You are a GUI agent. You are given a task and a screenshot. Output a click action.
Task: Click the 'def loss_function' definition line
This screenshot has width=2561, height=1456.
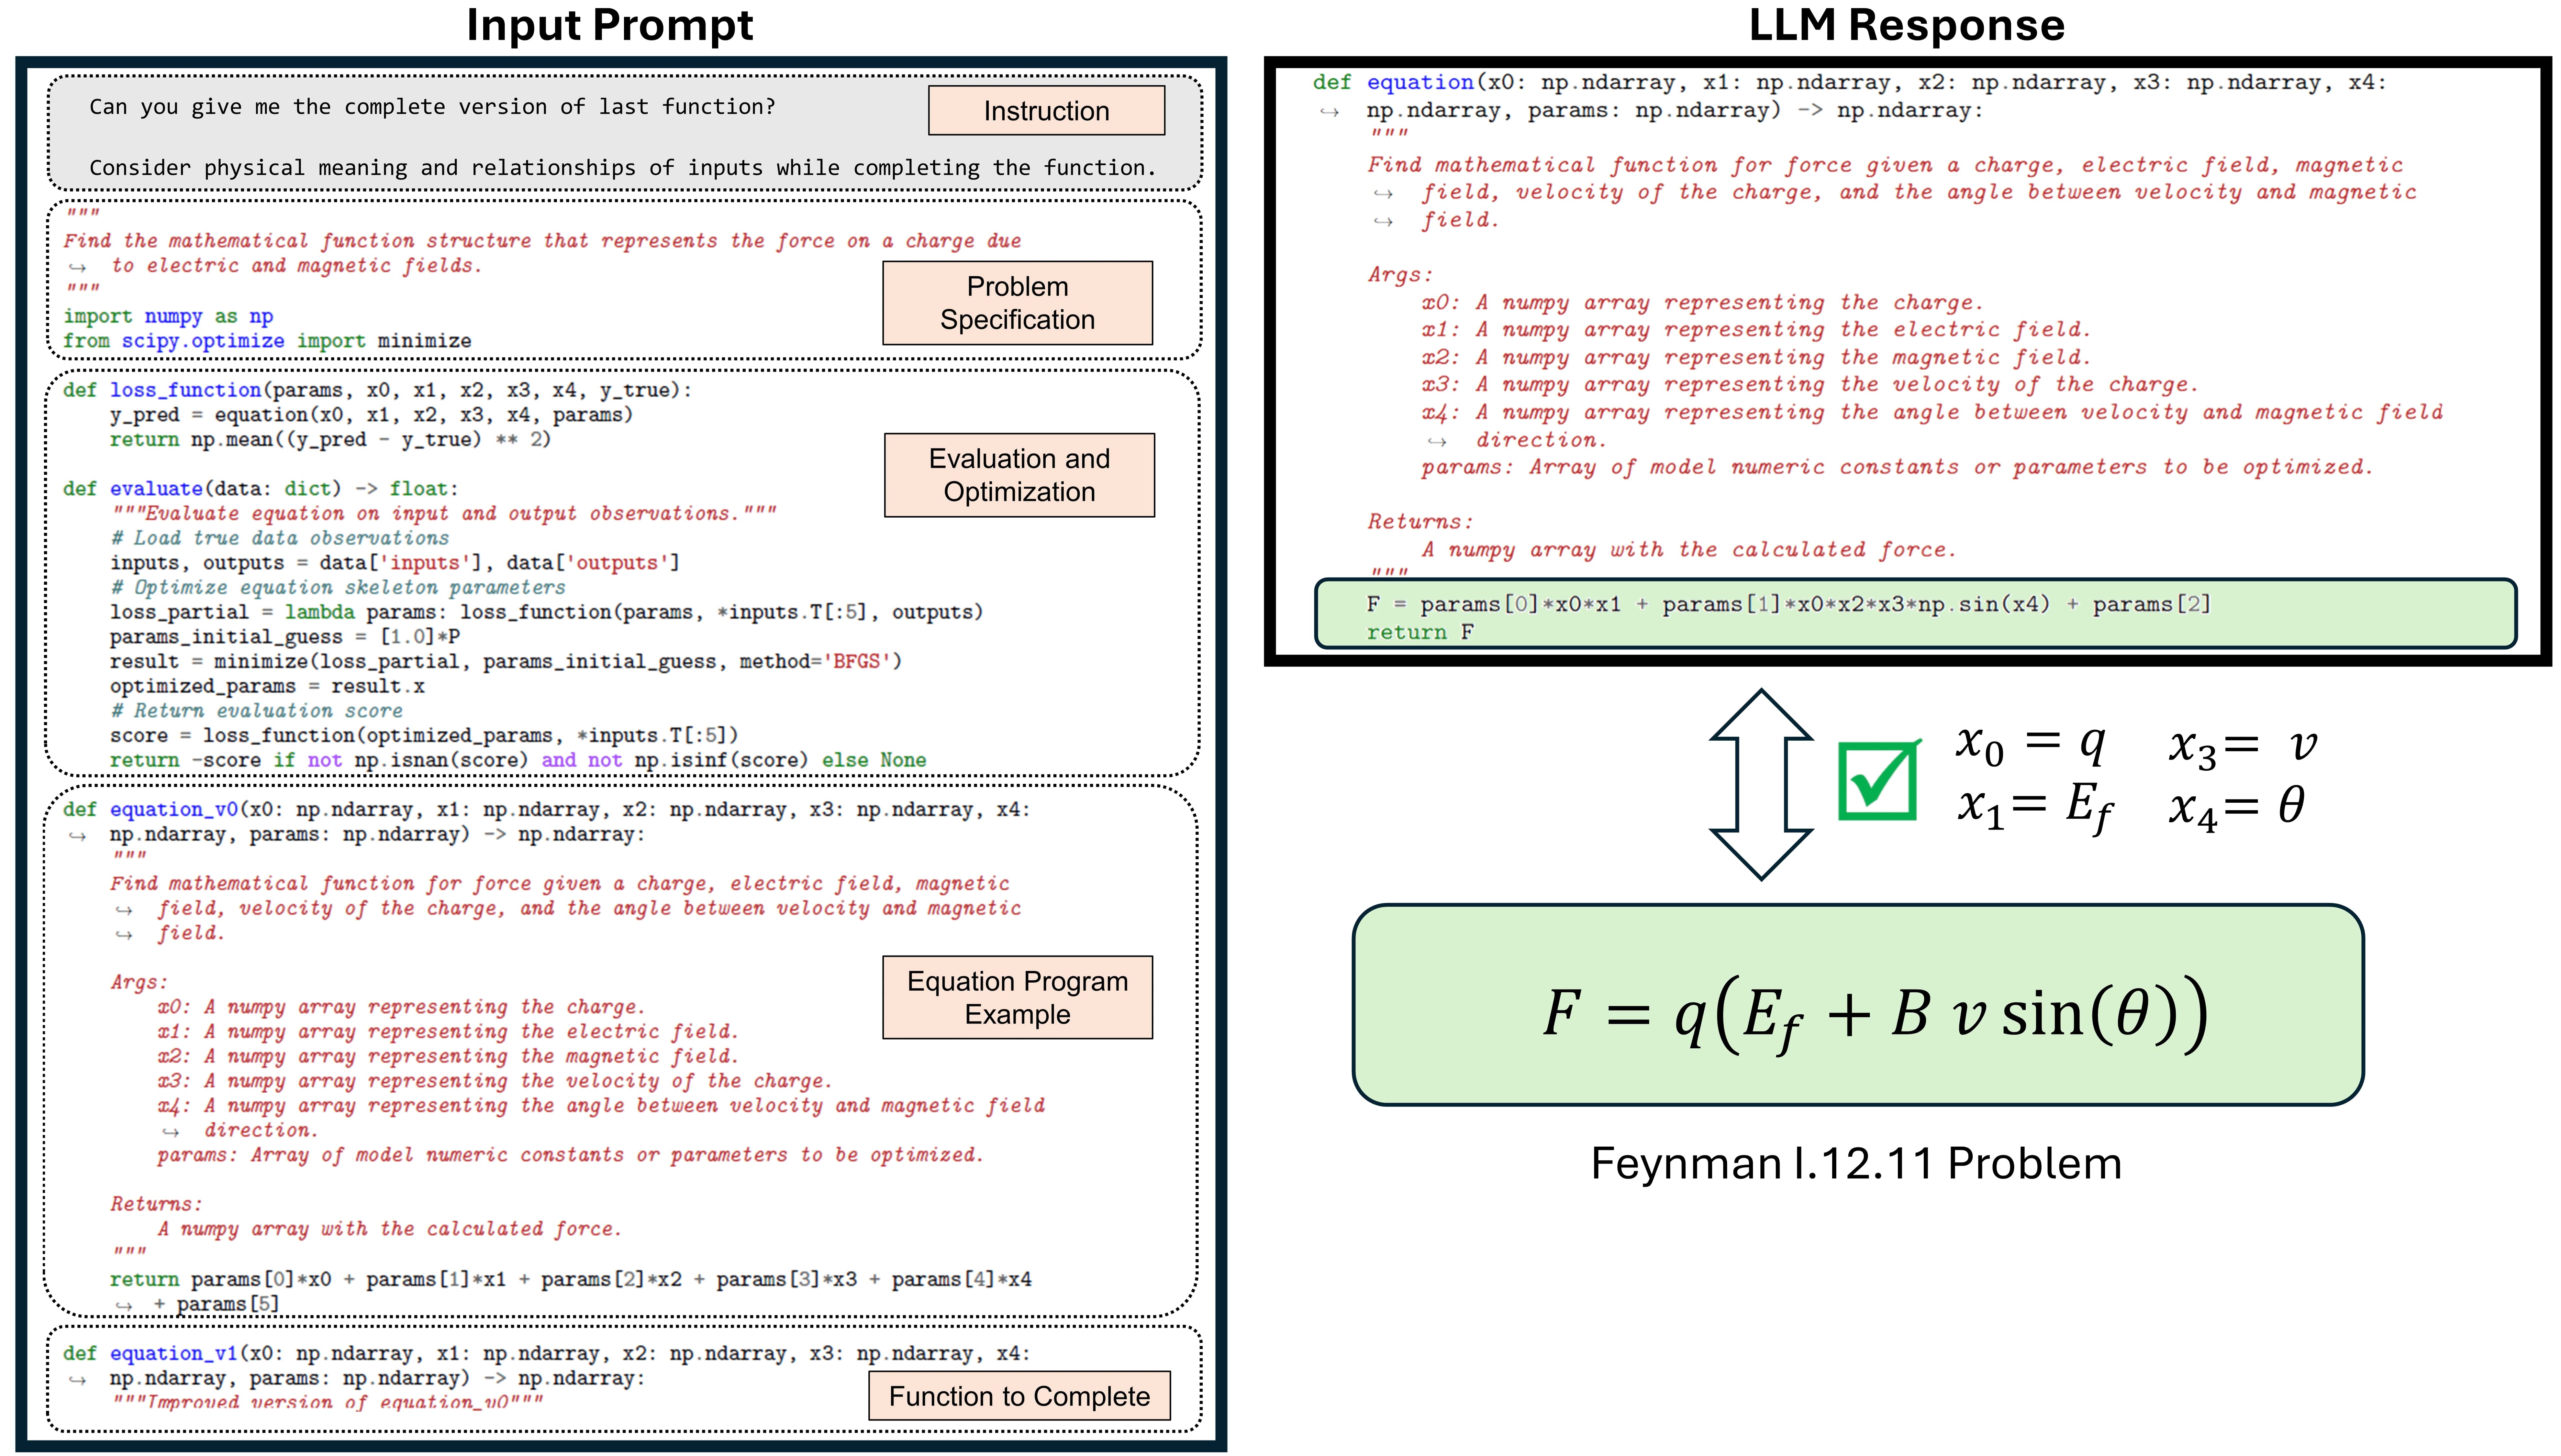(x=377, y=390)
